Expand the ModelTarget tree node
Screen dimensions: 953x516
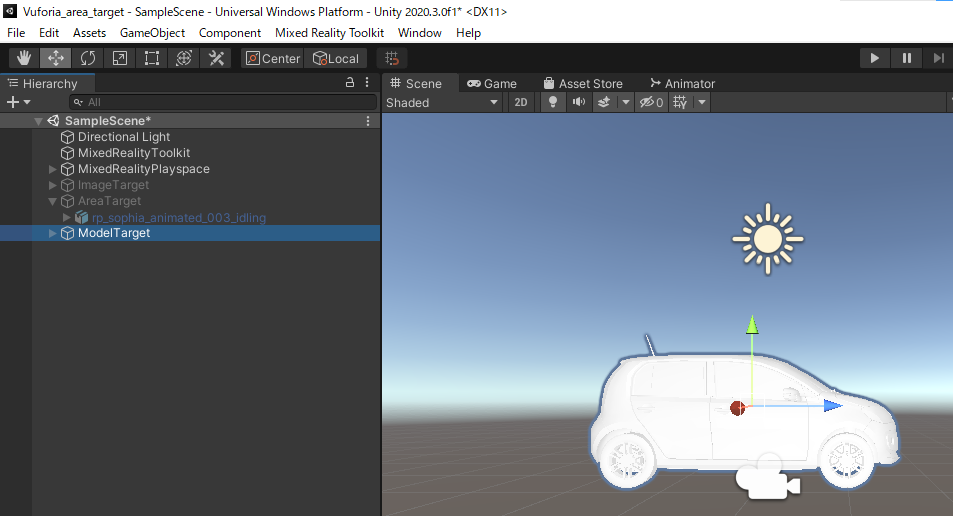[53, 233]
